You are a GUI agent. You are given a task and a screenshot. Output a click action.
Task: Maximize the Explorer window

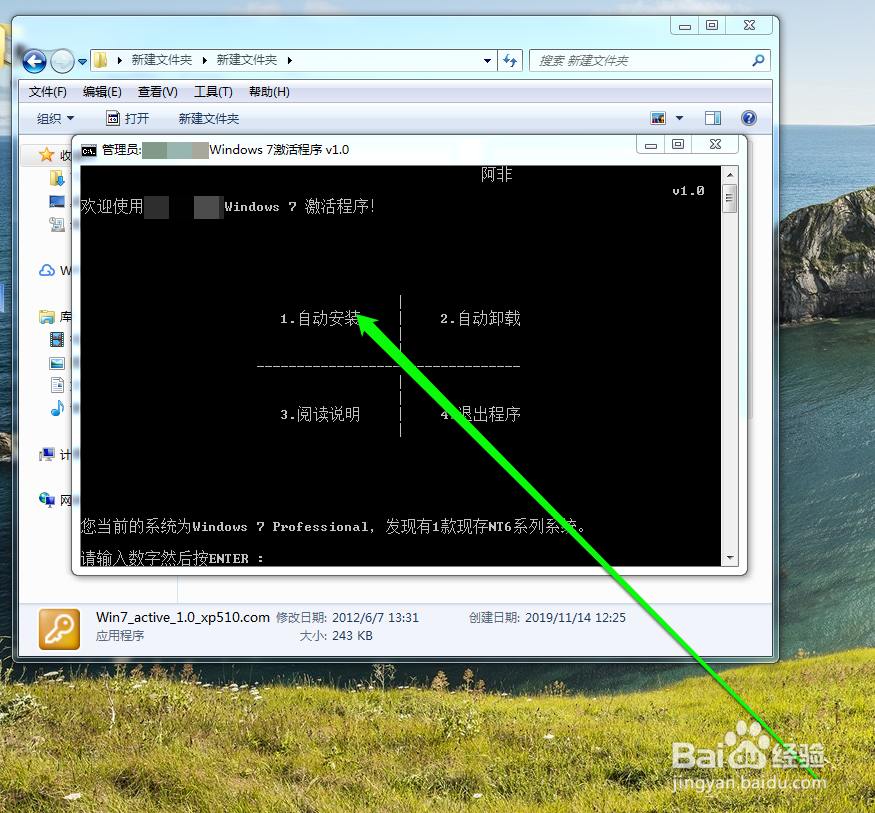point(712,25)
